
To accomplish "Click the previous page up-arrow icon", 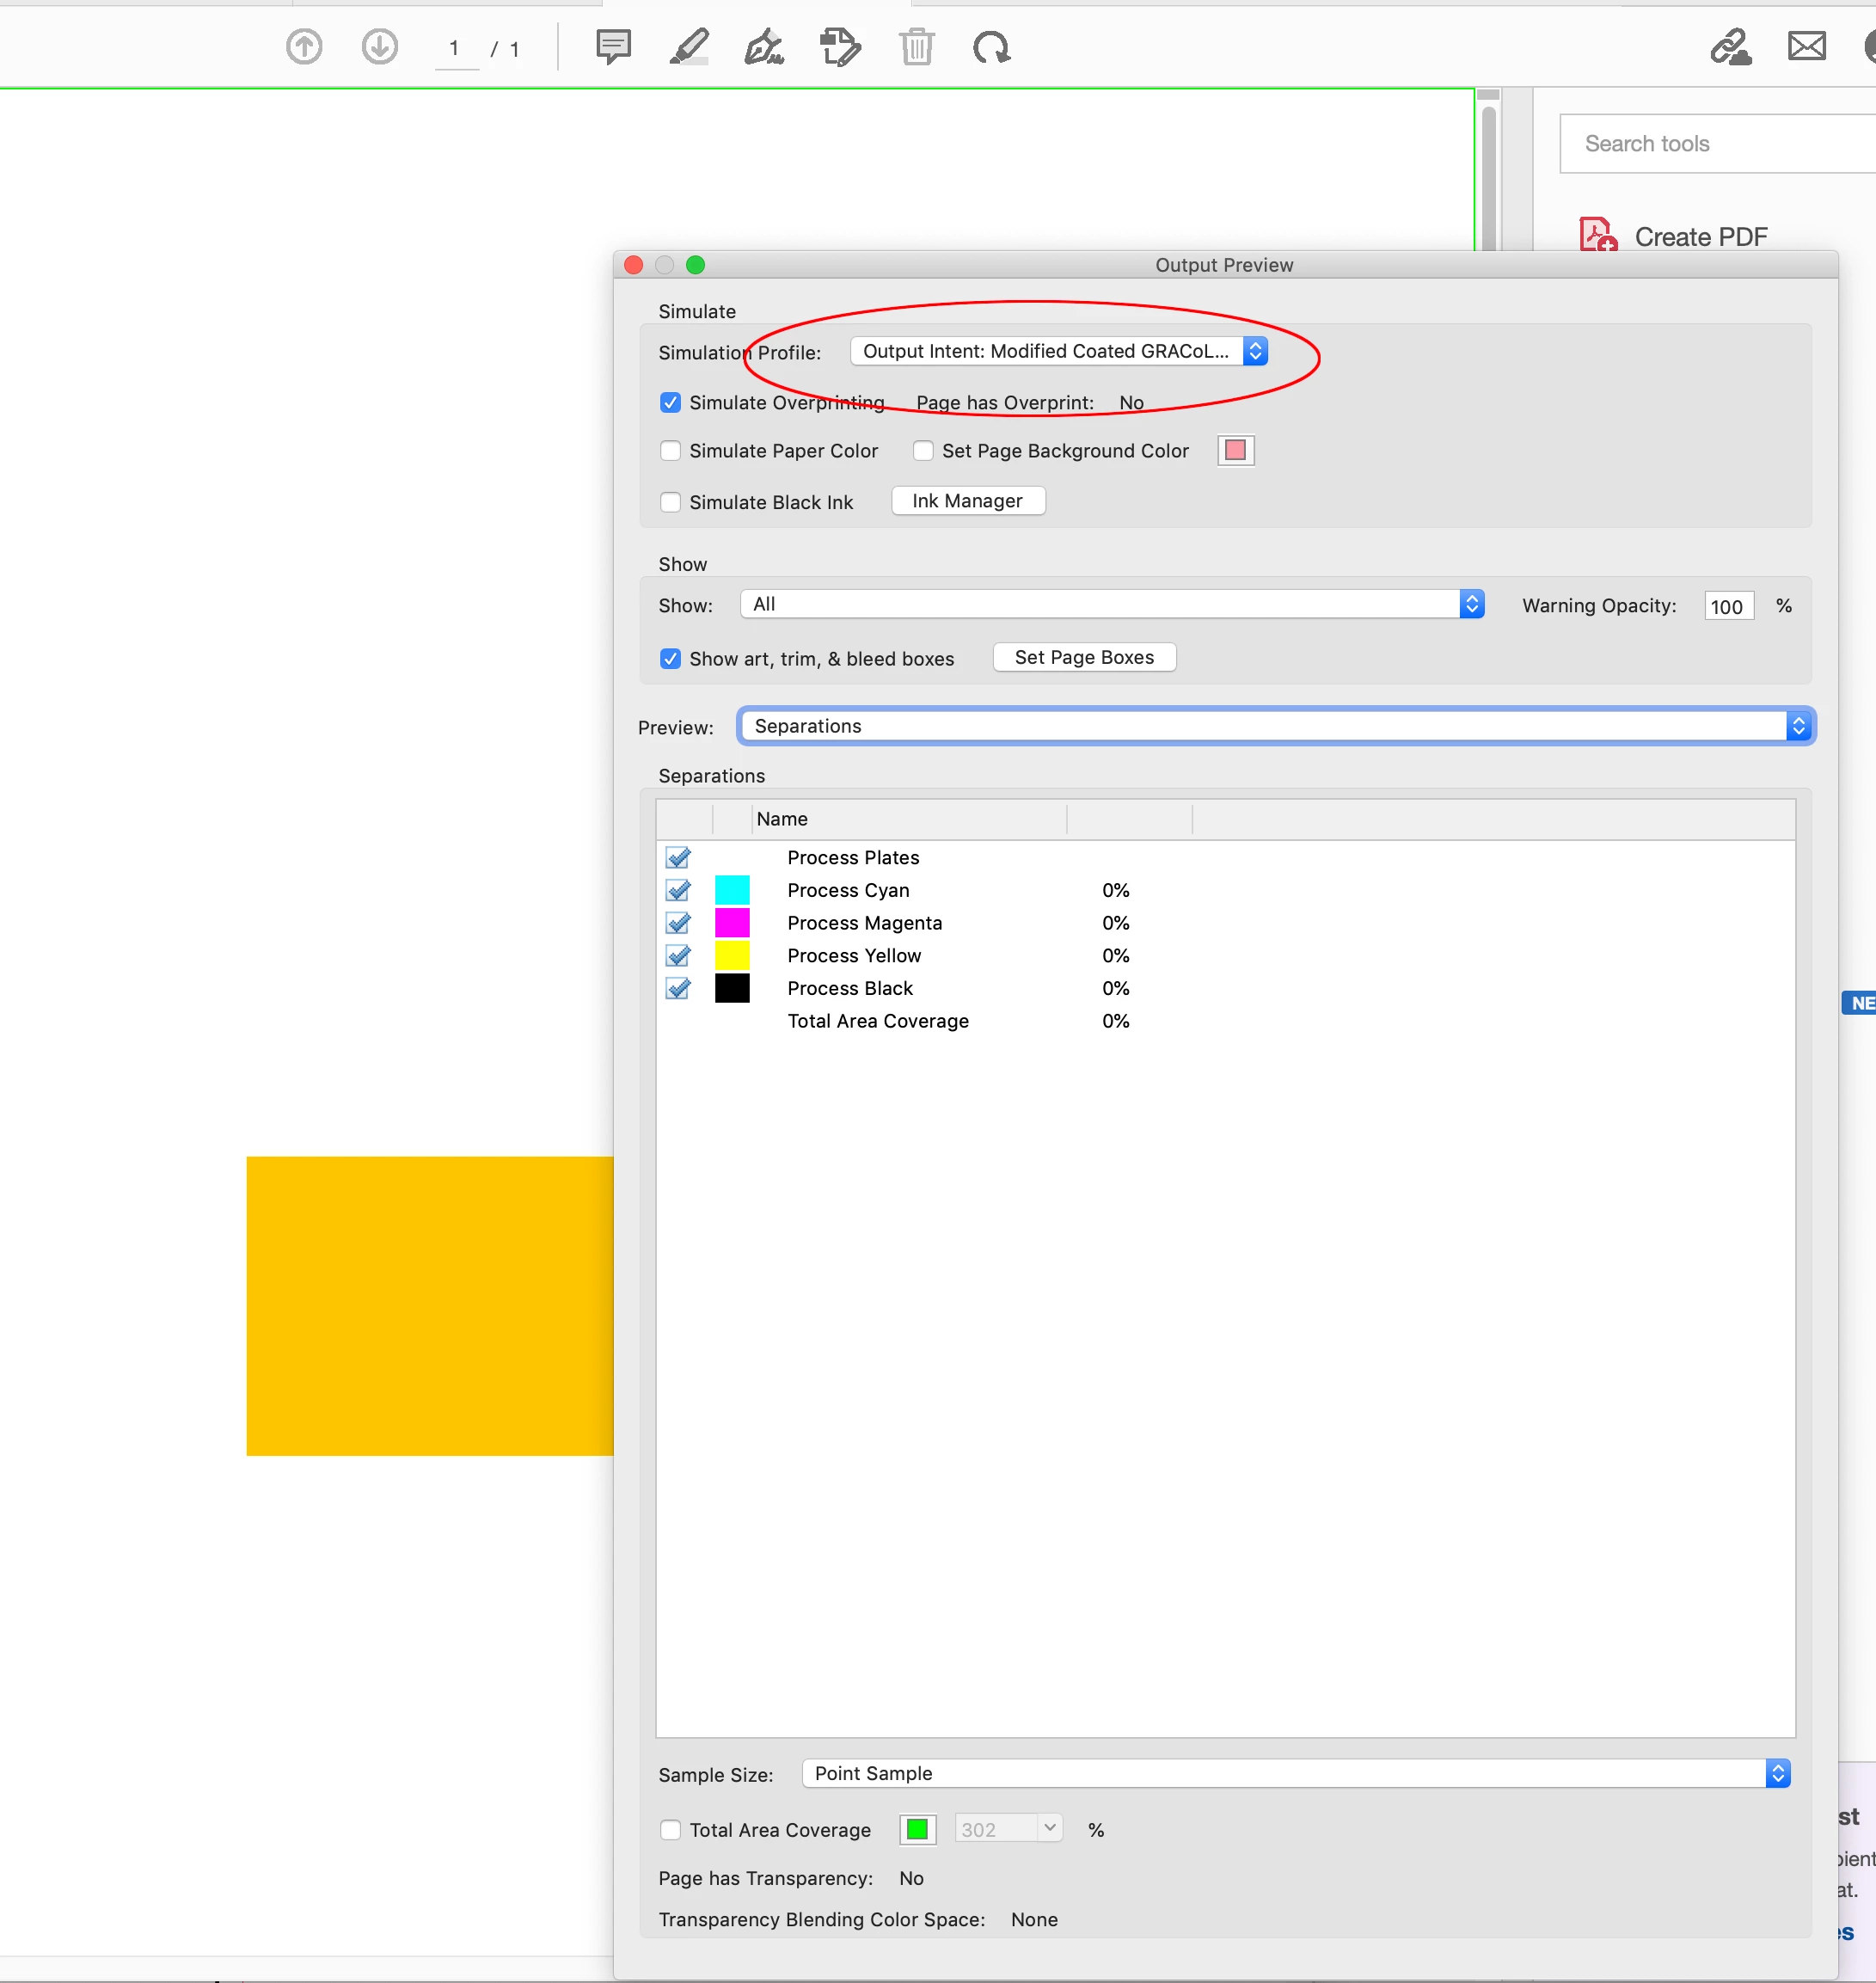I will pos(304,47).
